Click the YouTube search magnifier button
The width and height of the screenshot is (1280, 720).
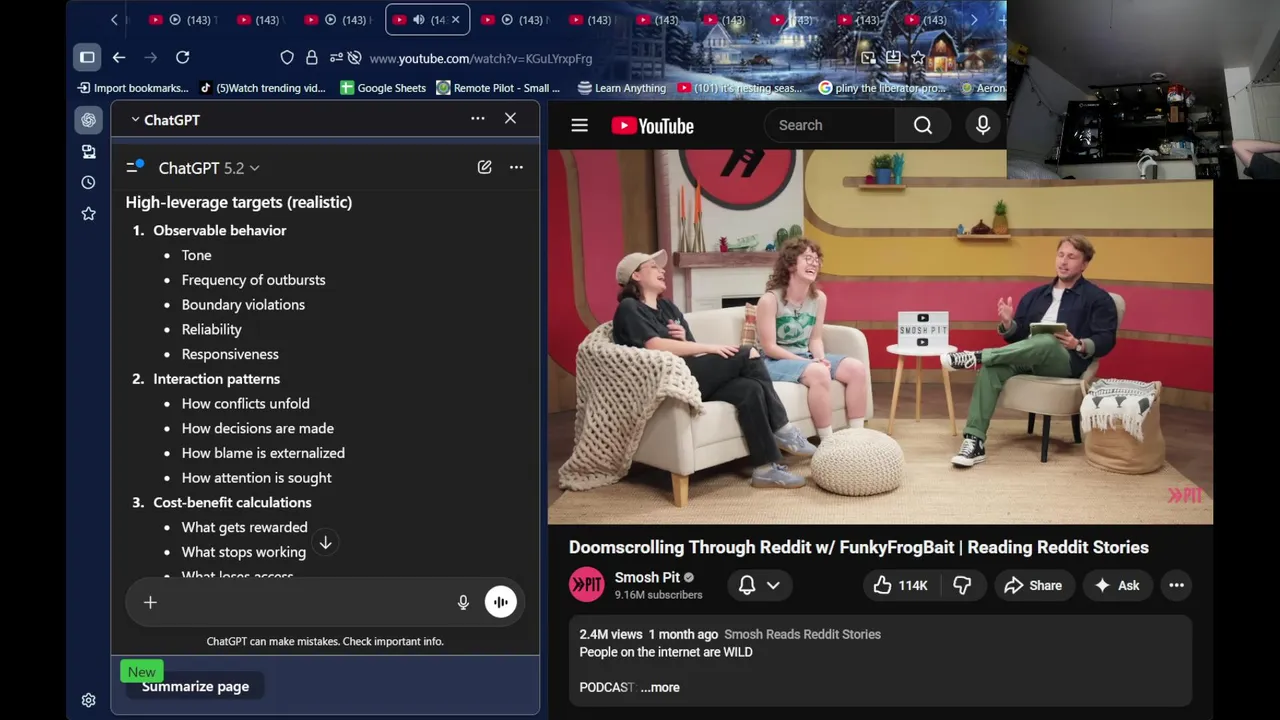pyautogui.click(x=922, y=125)
